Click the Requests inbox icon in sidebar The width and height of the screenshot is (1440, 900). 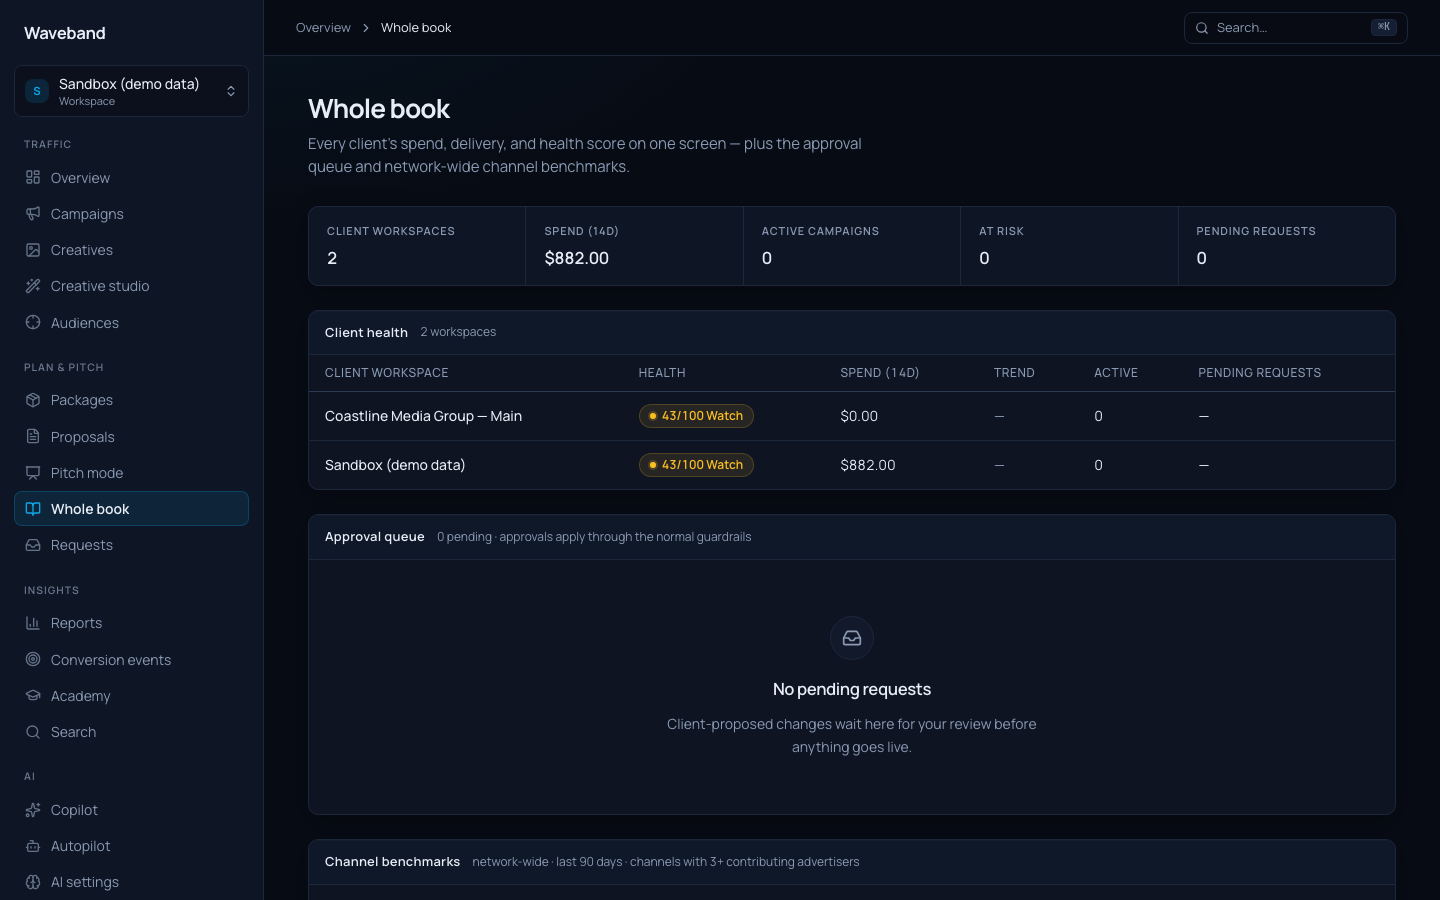(33, 545)
